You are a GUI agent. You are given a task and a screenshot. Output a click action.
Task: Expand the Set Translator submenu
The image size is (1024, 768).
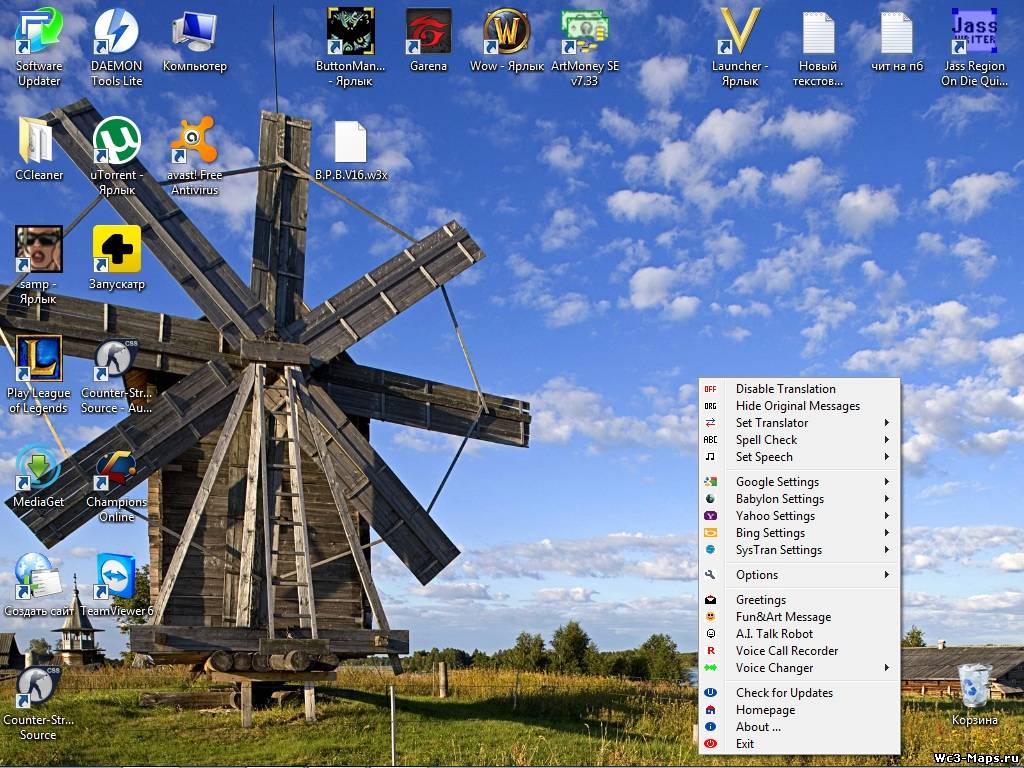tap(772, 423)
